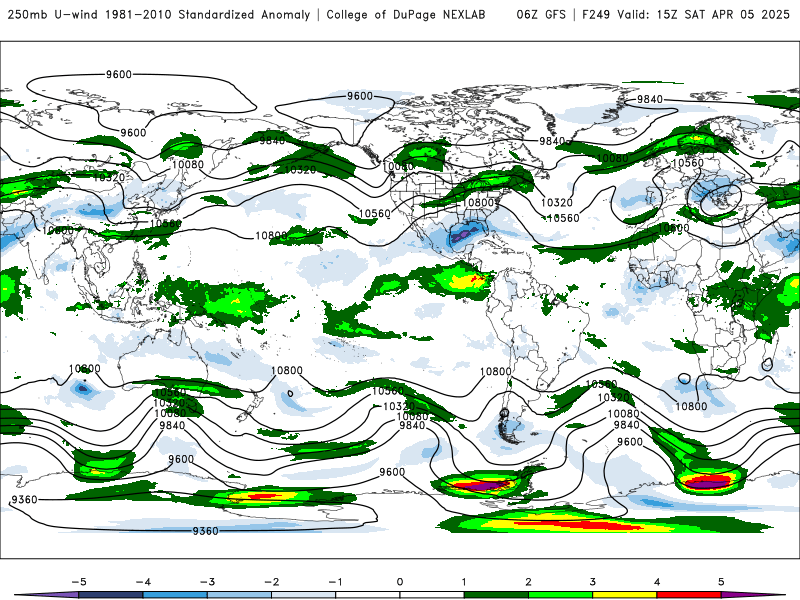
Task: Click the 3 label on the color scale
Action: [x=592, y=582]
